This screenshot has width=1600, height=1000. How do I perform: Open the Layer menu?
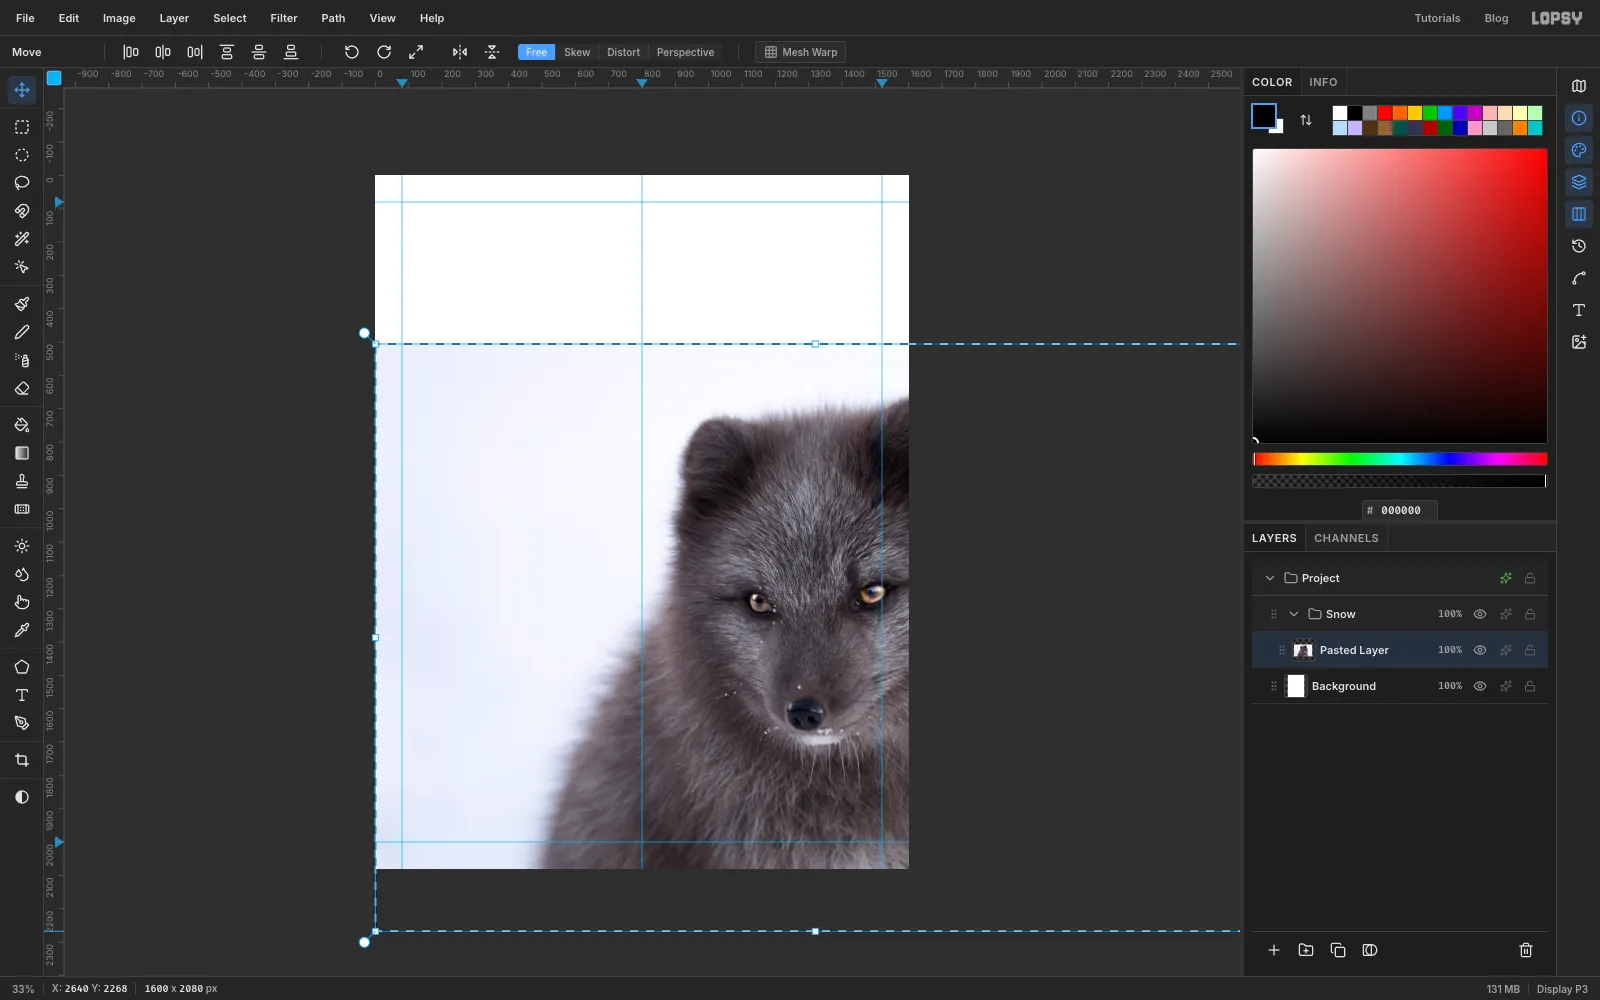coord(174,18)
